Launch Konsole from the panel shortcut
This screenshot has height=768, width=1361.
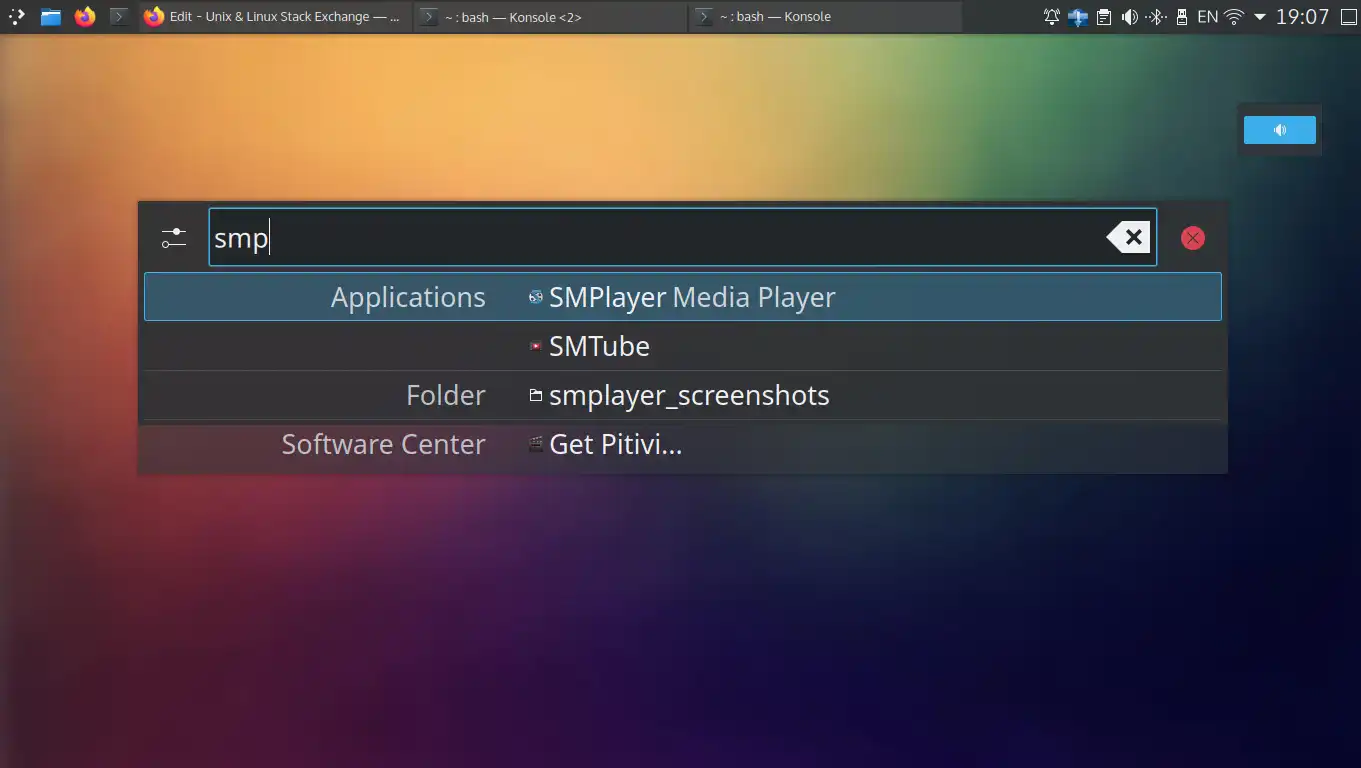coord(119,17)
